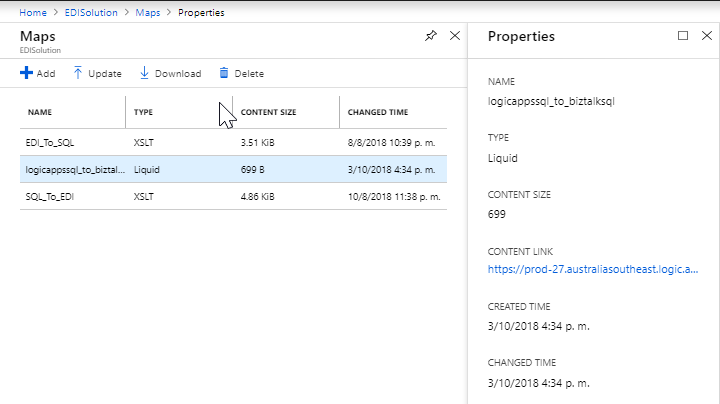
Task: Maximize the Properties blade
Action: pos(683,35)
